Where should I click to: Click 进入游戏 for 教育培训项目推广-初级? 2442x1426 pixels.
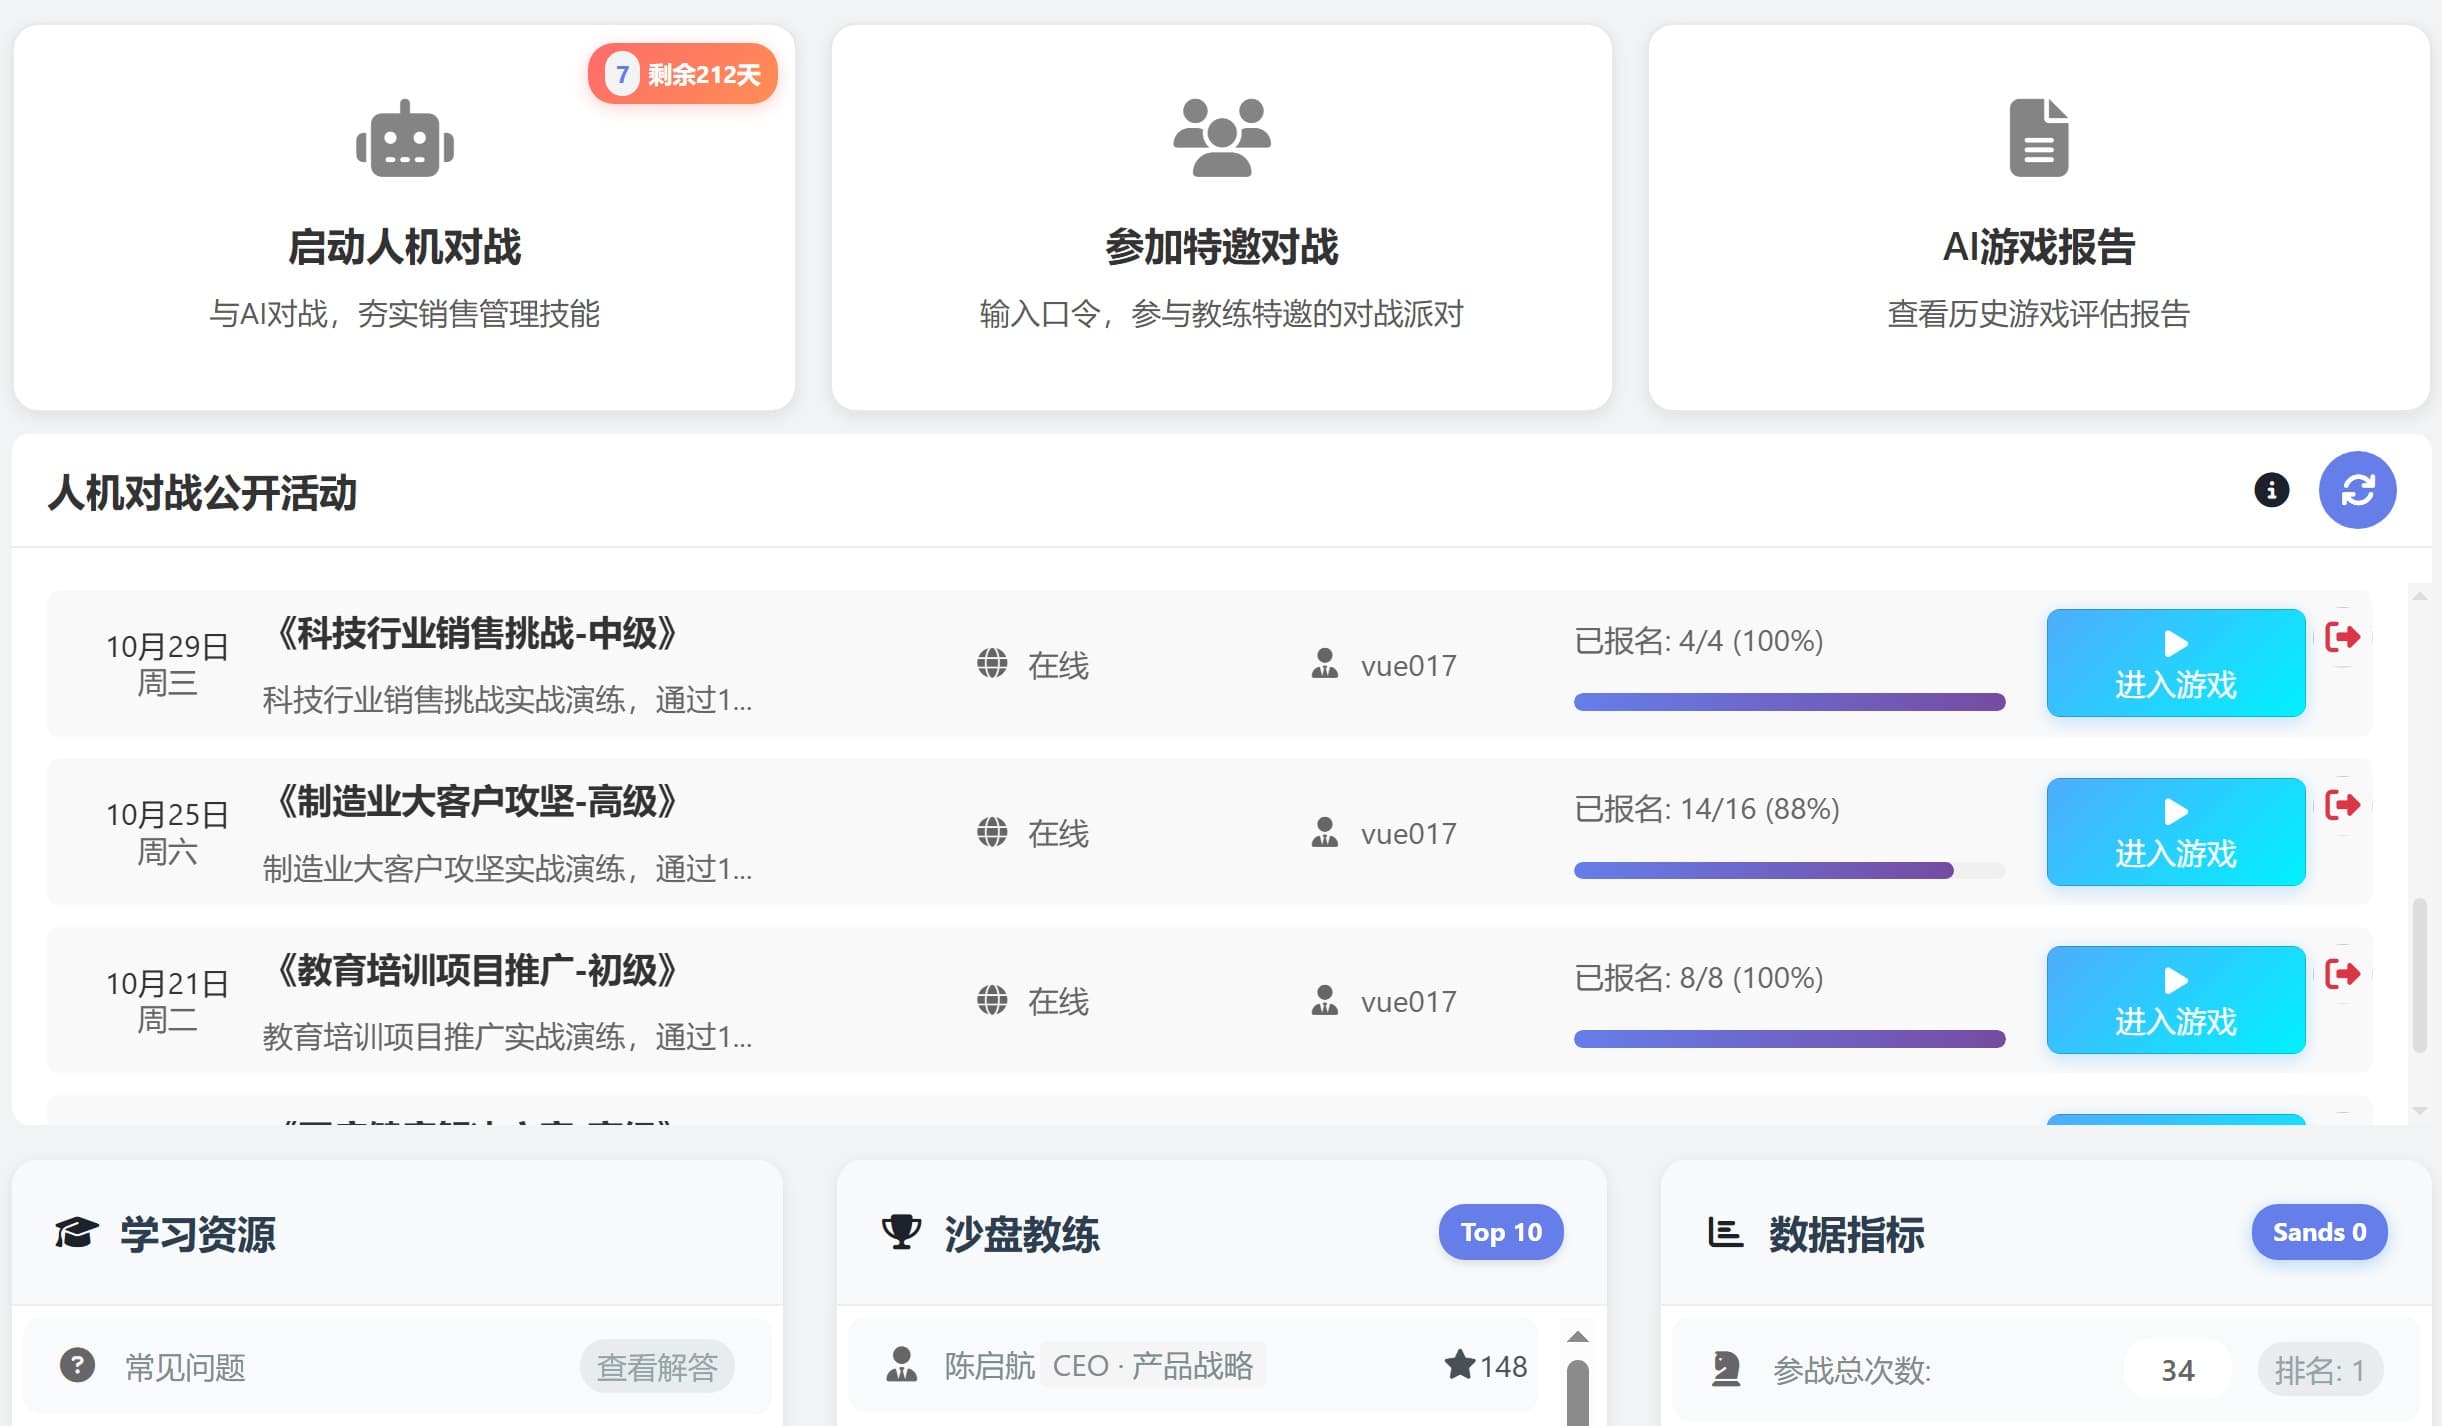[x=2175, y=1000]
